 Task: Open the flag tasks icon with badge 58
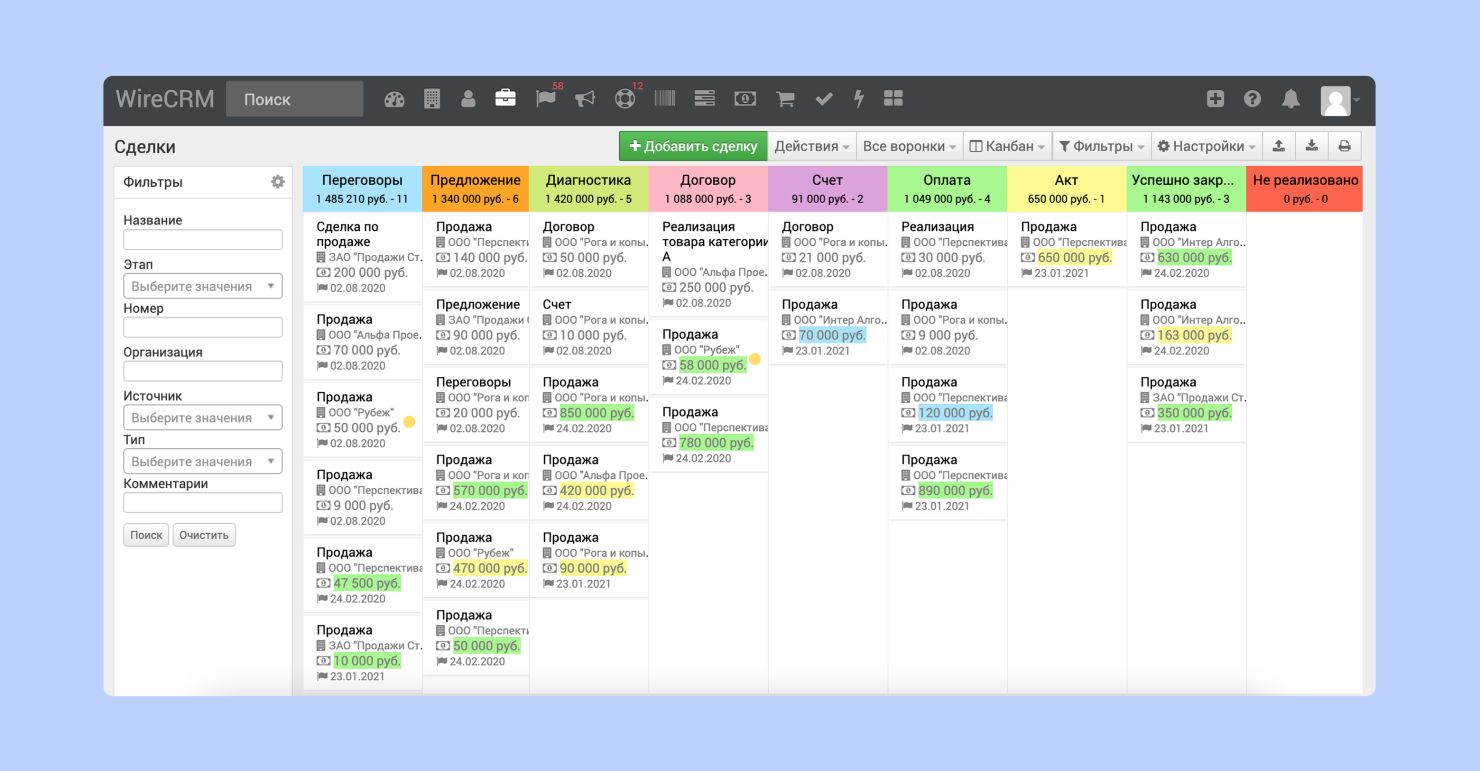[x=546, y=99]
